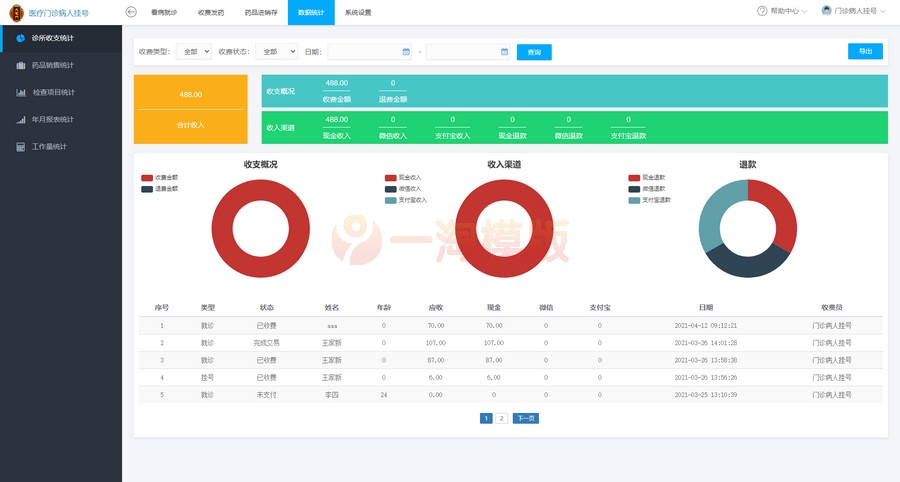Expand 帮助中心 help menu
This screenshot has width=900, height=482.
[782, 11]
